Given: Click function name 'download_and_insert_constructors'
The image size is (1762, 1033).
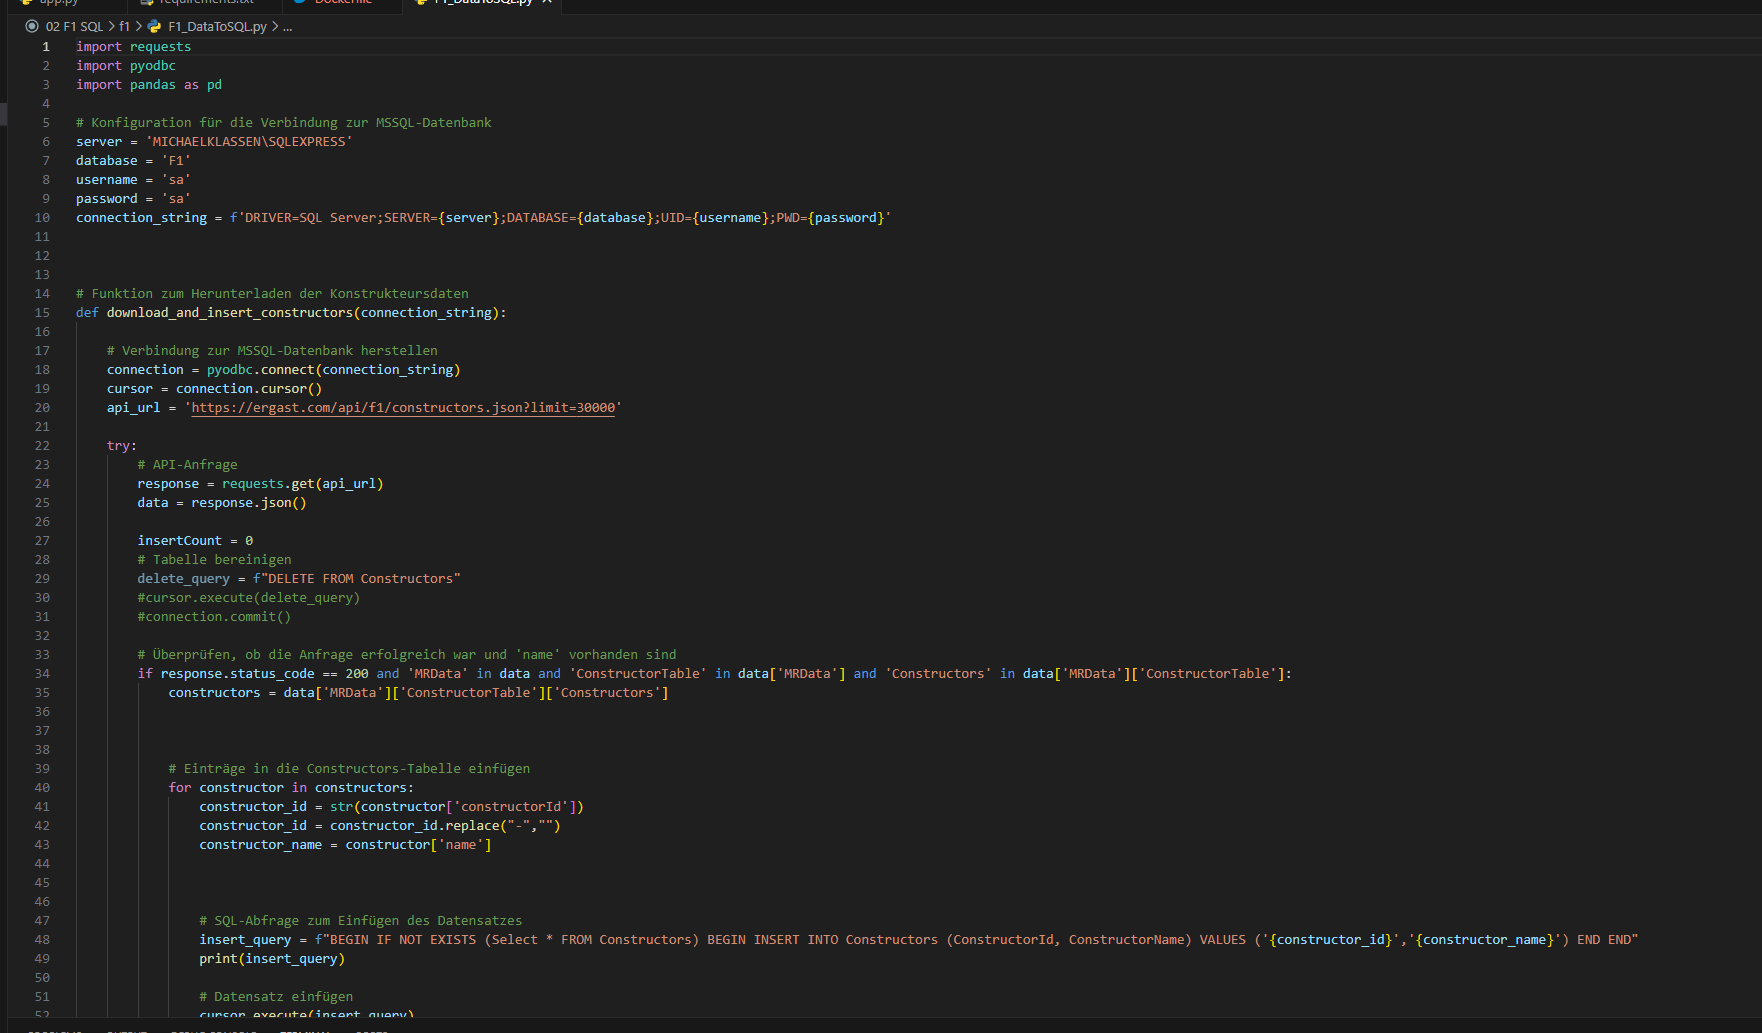Looking at the screenshot, I should 230,313.
